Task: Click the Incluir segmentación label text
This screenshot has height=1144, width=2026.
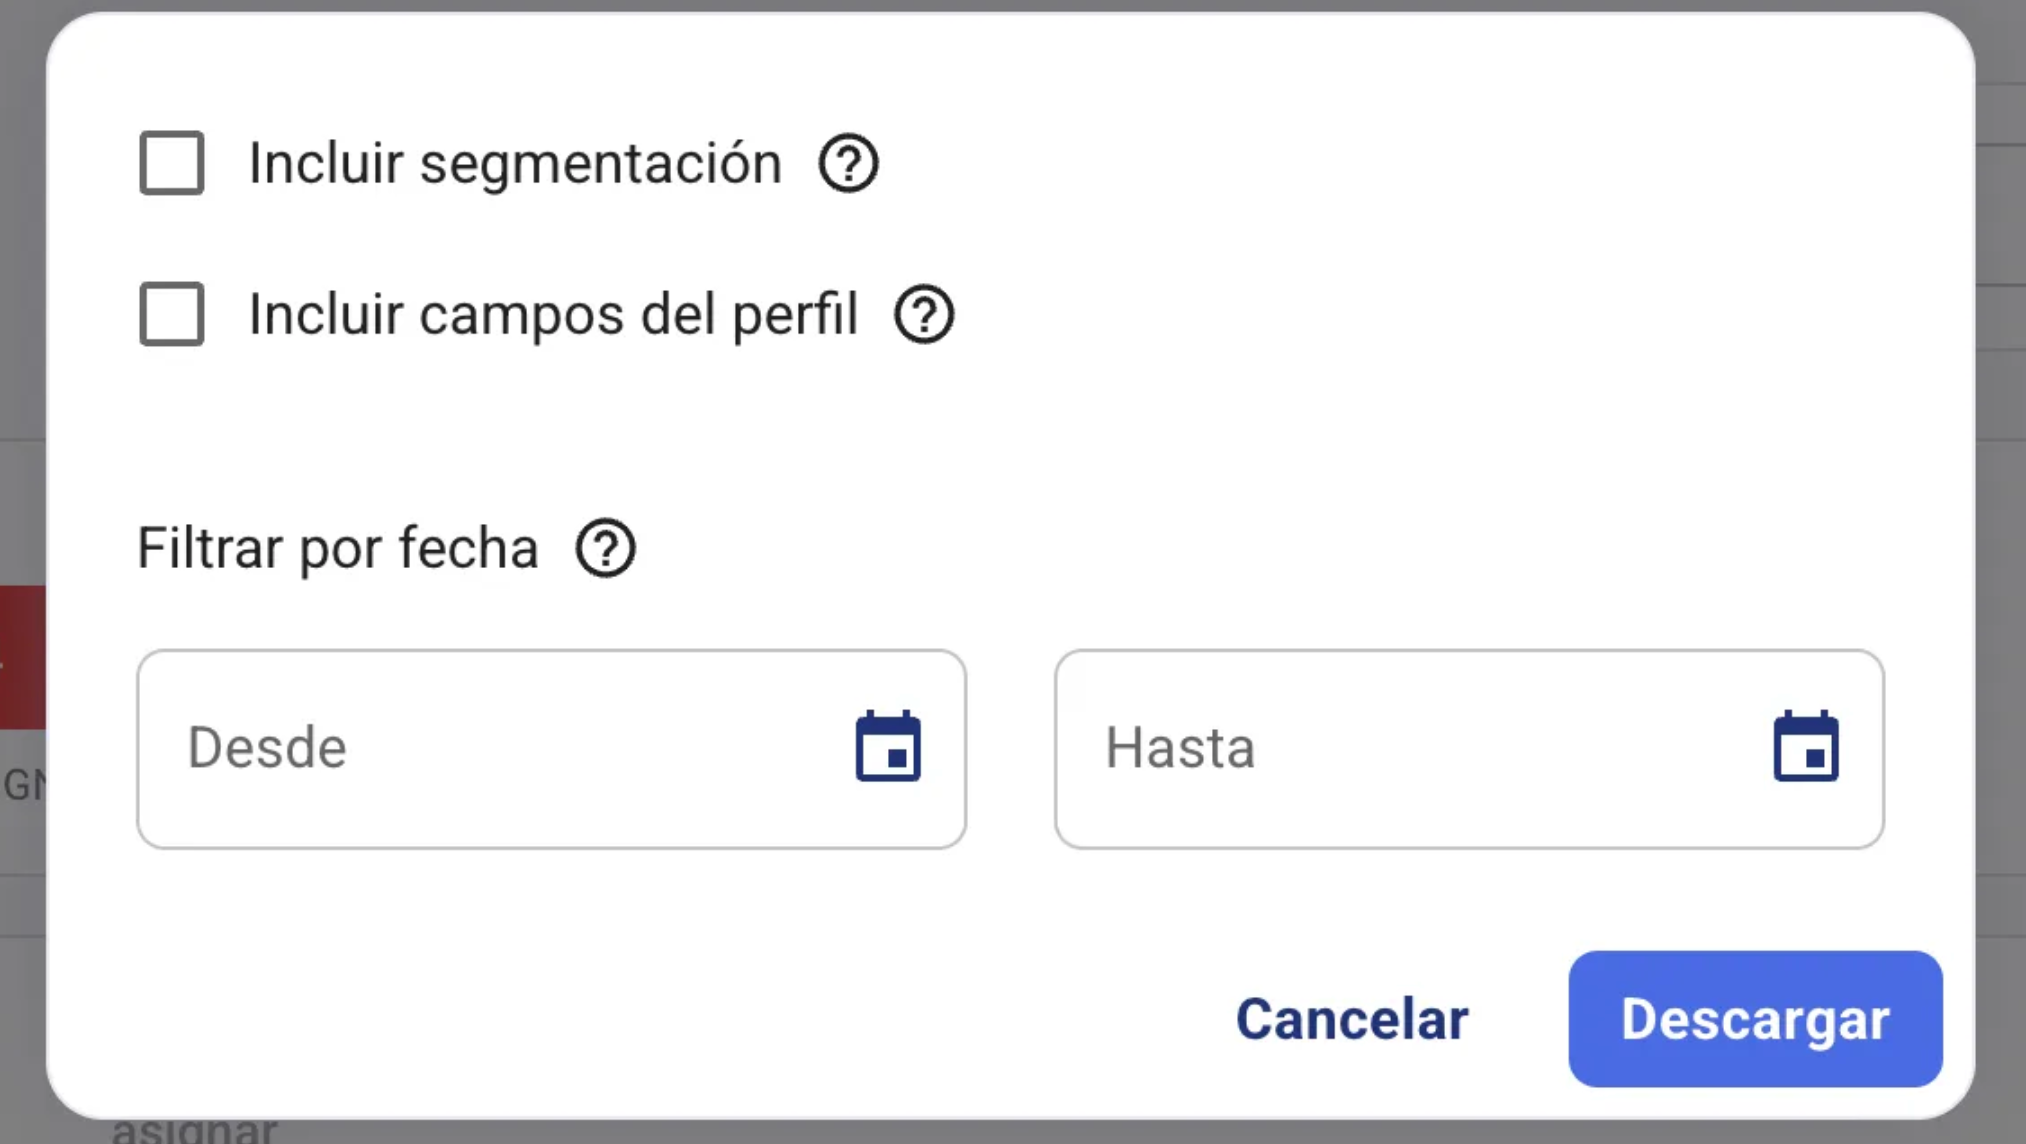Action: pyautogui.click(x=515, y=163)
